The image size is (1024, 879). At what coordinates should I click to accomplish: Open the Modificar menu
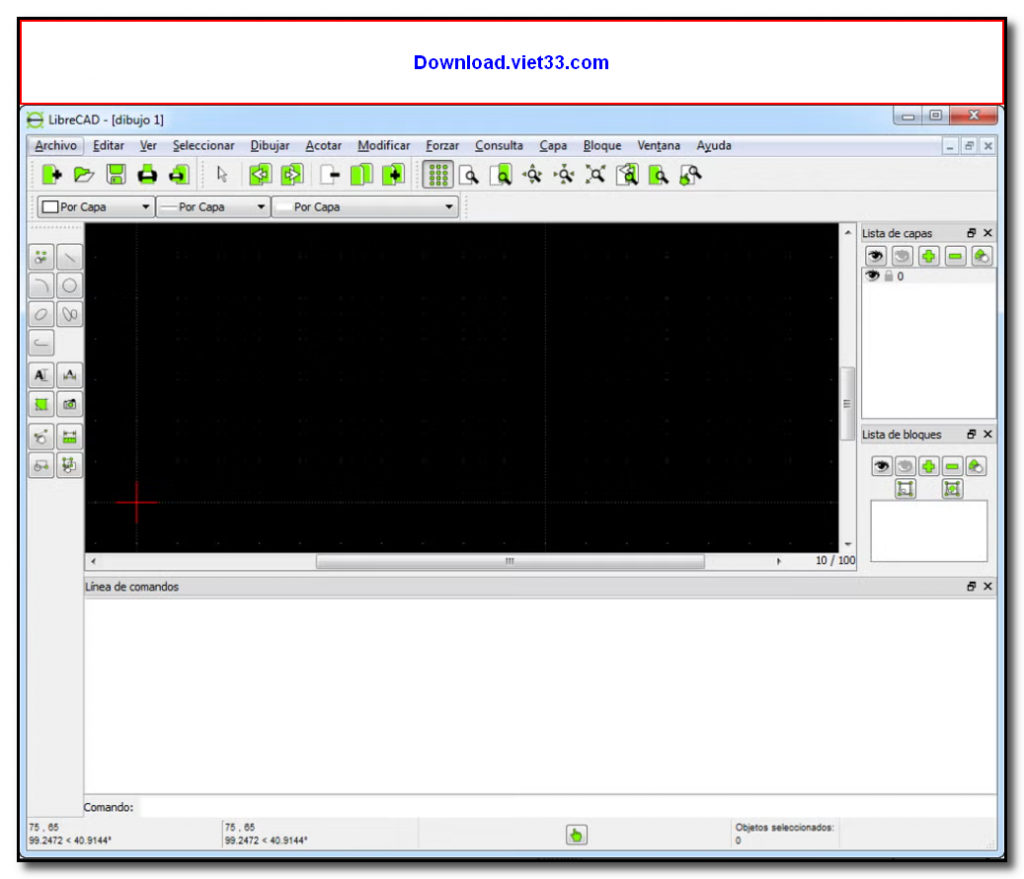pos(384,145)
